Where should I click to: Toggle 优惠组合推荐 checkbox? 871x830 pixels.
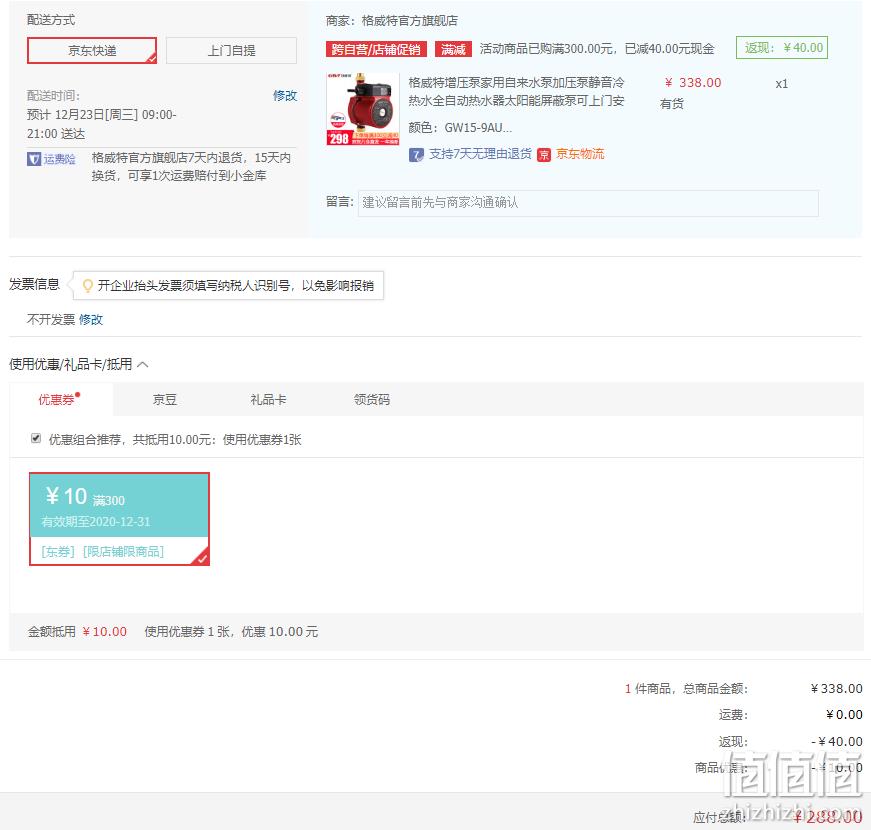pos(36,438)
